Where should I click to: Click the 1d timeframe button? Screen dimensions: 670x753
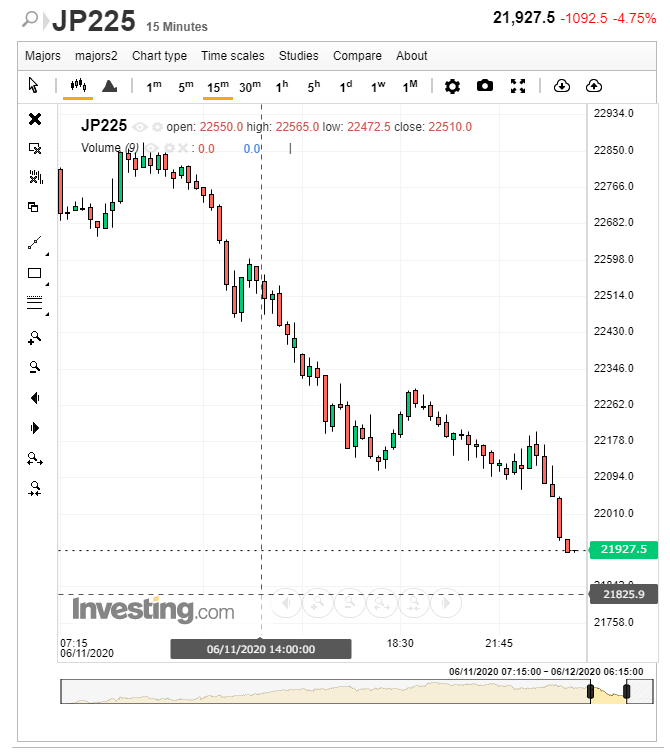pos(345,86)
